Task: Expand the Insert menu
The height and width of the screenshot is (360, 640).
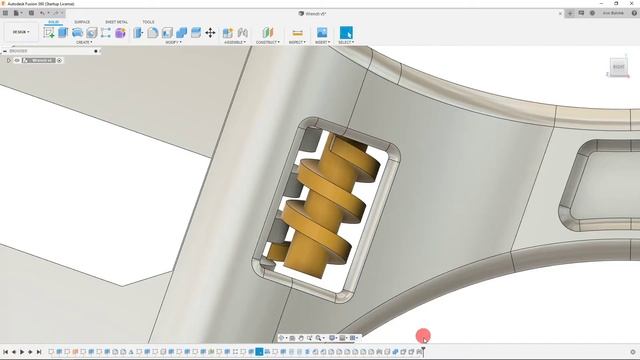Action: click(322, 42)
